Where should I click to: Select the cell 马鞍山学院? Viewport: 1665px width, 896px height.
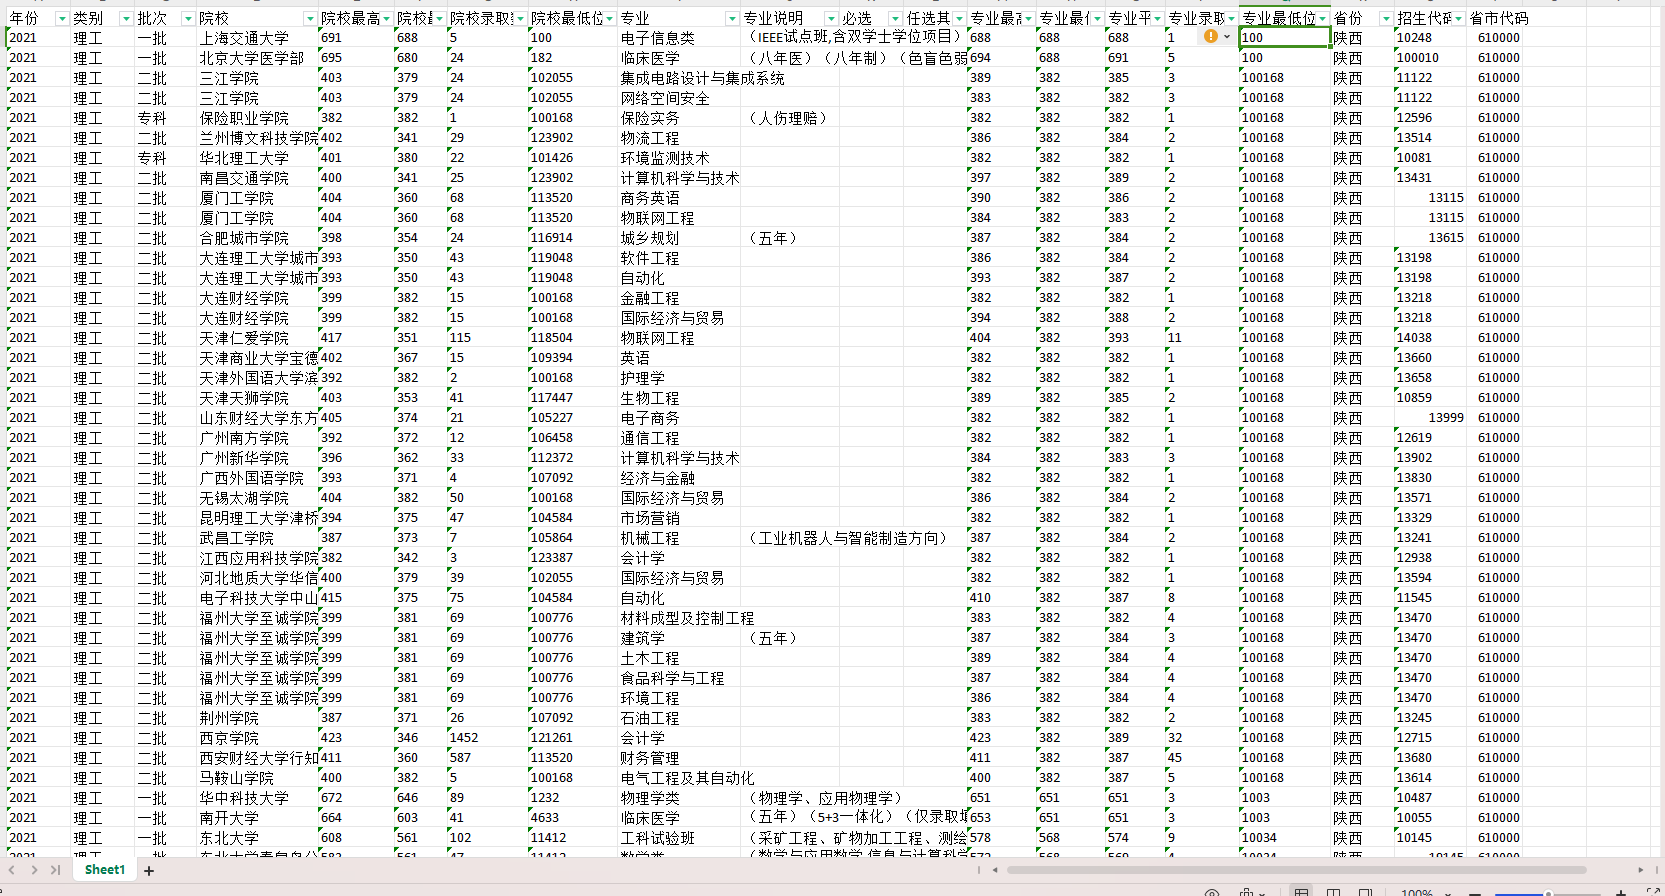coord(257,778)
